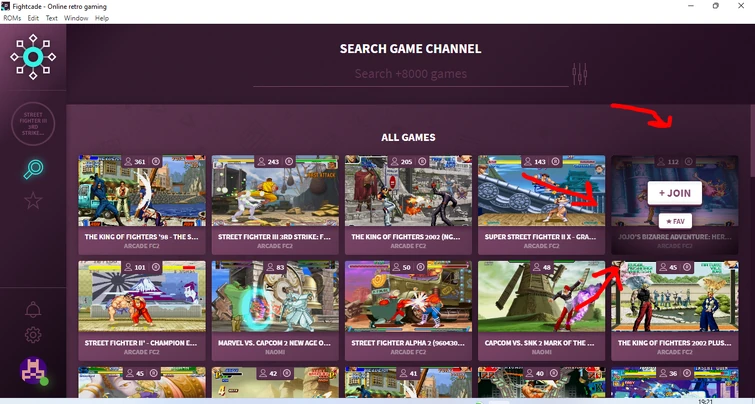Click the title 'THE KING OF FIGHTERS 2002 PLUS...'
Screen dimensions: 755x404
[675, 343]
